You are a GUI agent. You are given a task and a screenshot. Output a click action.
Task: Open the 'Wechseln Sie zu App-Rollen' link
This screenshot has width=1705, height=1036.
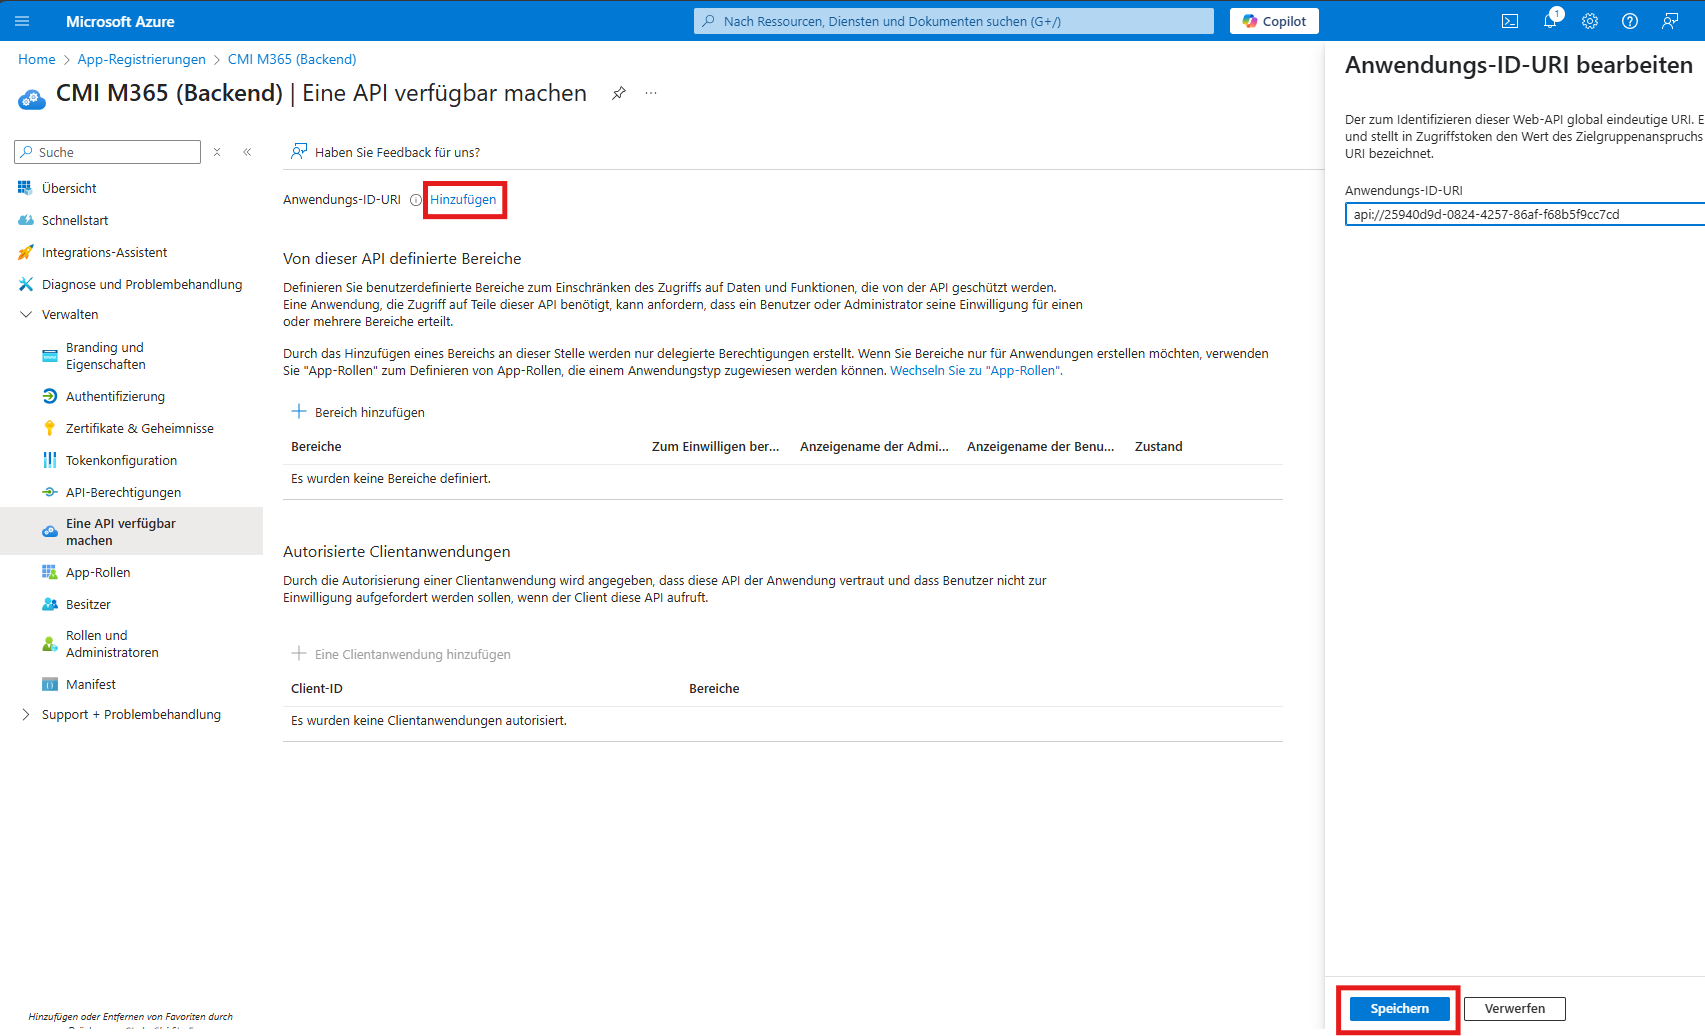(975, 370)
